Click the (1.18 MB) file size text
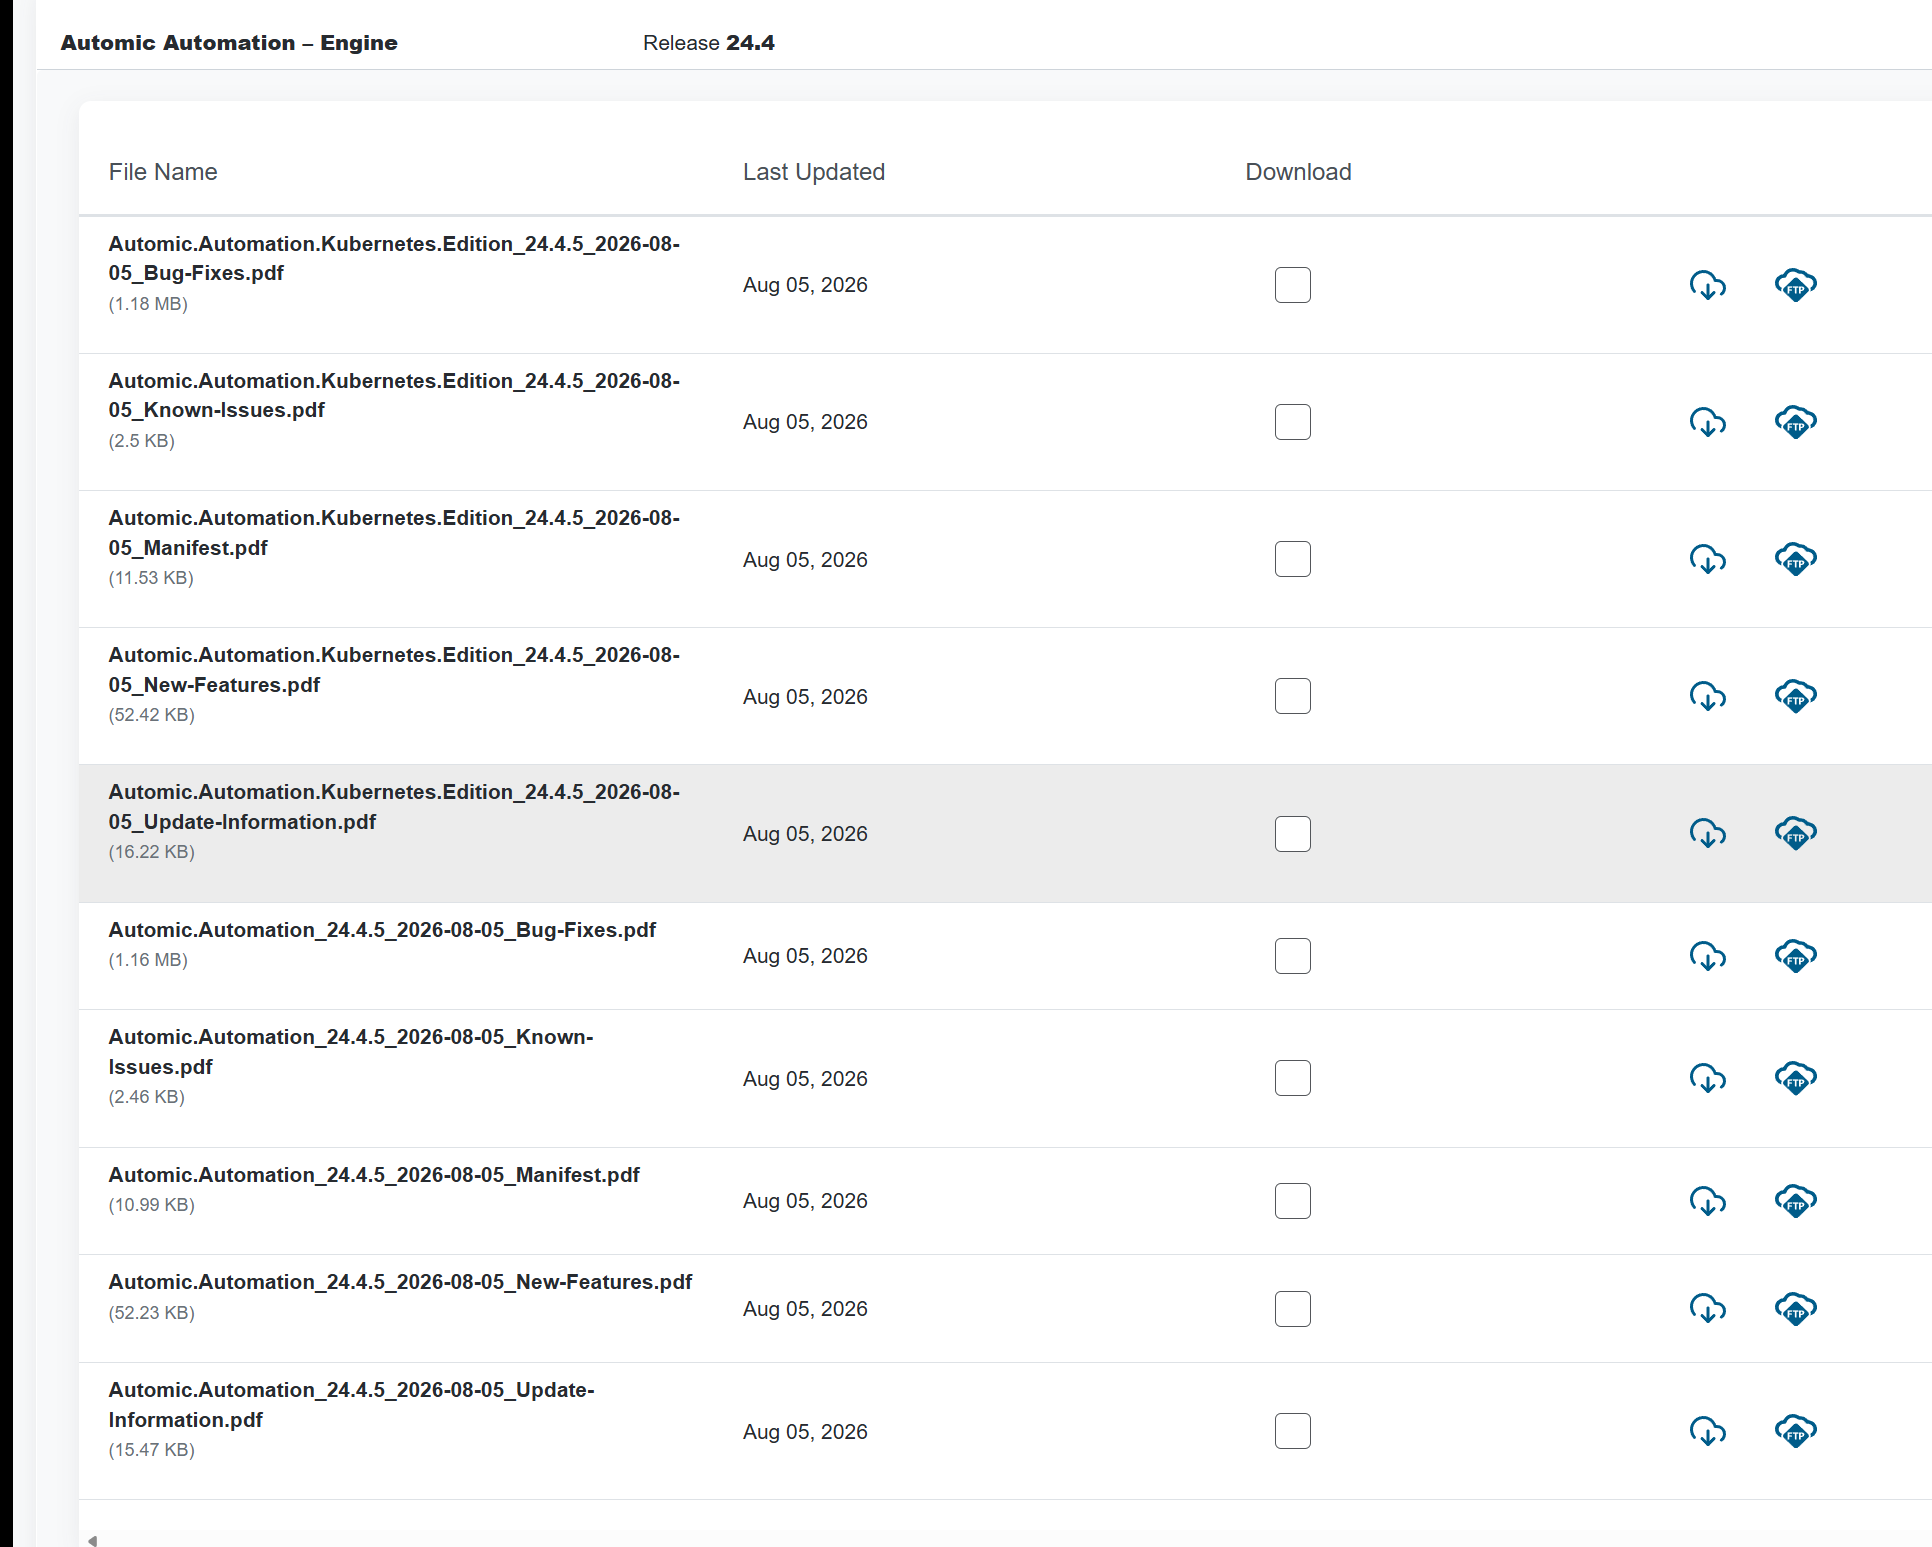1932x1547 pixels. click(148, 304)
